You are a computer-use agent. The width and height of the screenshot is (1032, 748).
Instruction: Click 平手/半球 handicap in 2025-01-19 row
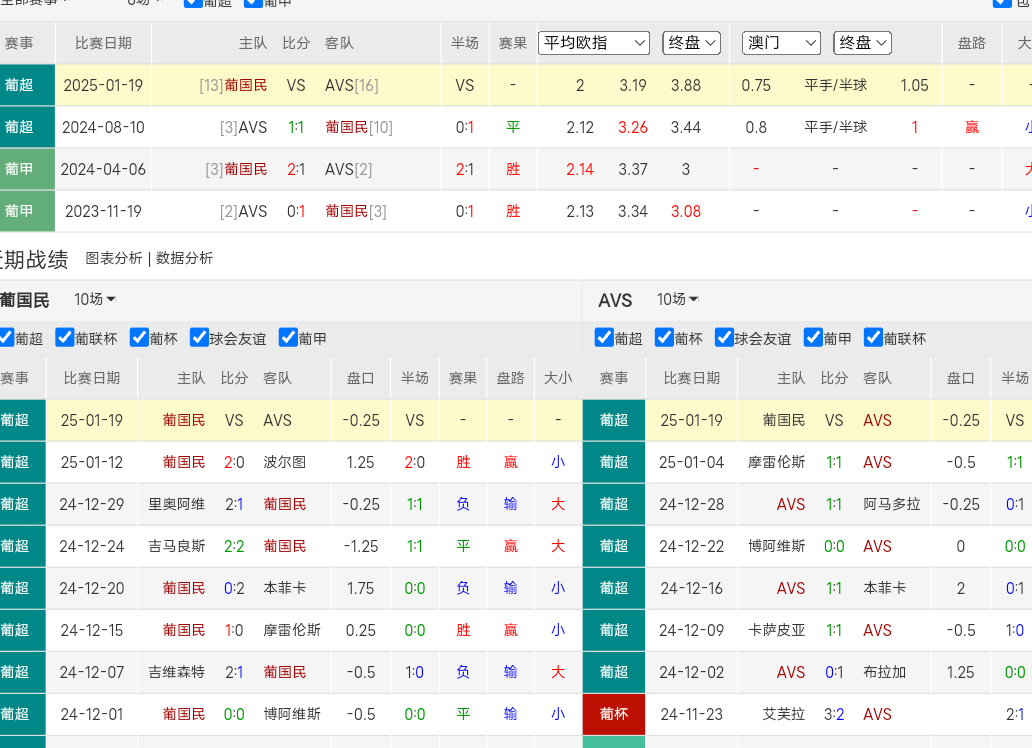click(835, 86)
